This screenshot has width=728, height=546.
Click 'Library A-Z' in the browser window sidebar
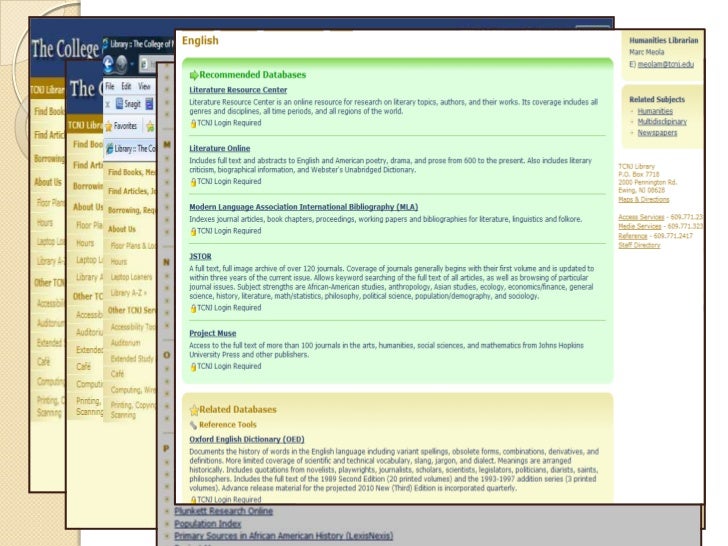pyautogui.click(x=129, y=293)
